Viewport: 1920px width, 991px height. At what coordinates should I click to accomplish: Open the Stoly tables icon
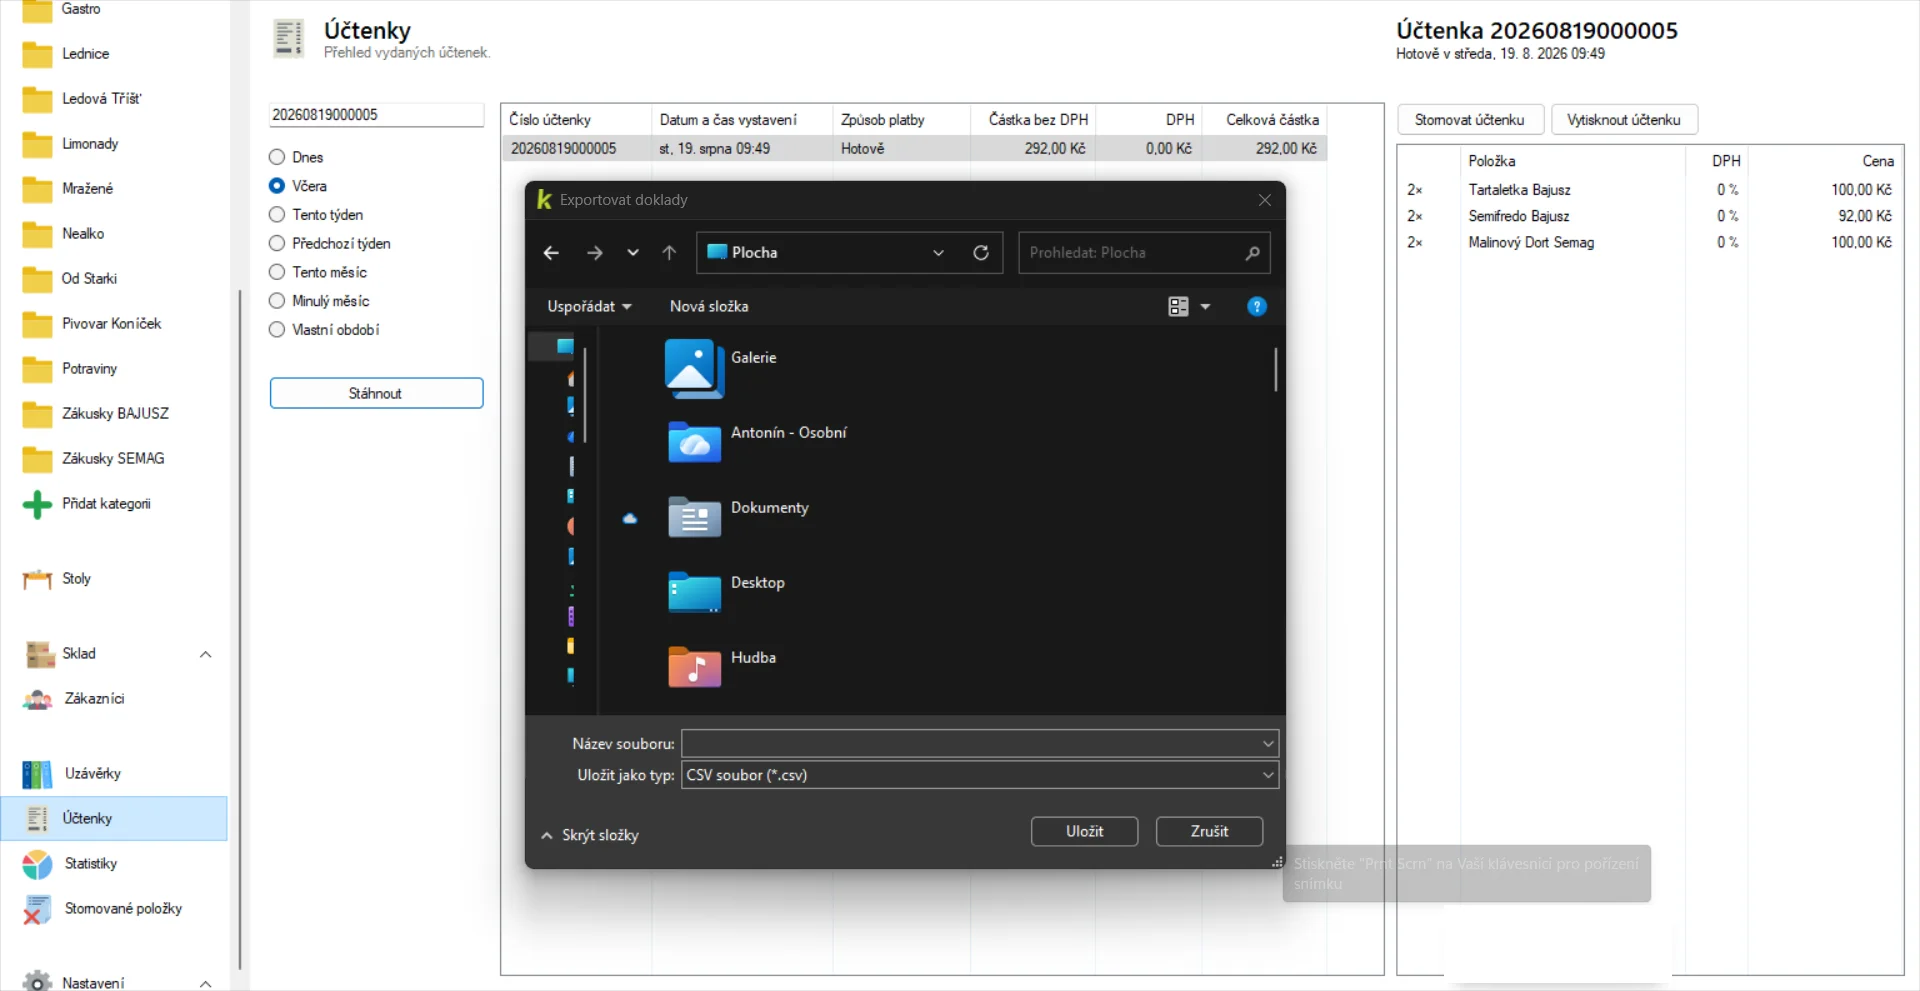coord(37,579)
